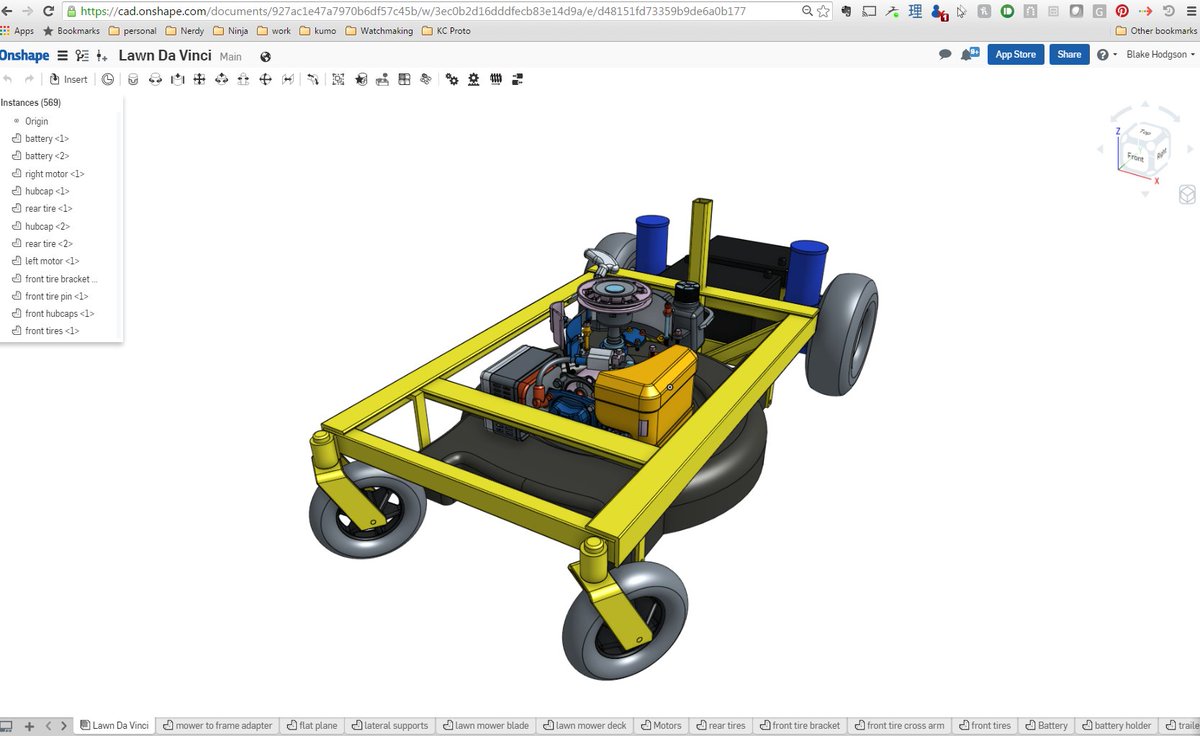Image resolution: width=1200 pixels, height=736 pixels.
Task: Click the view cube Front face
Action: [1135, 157]
